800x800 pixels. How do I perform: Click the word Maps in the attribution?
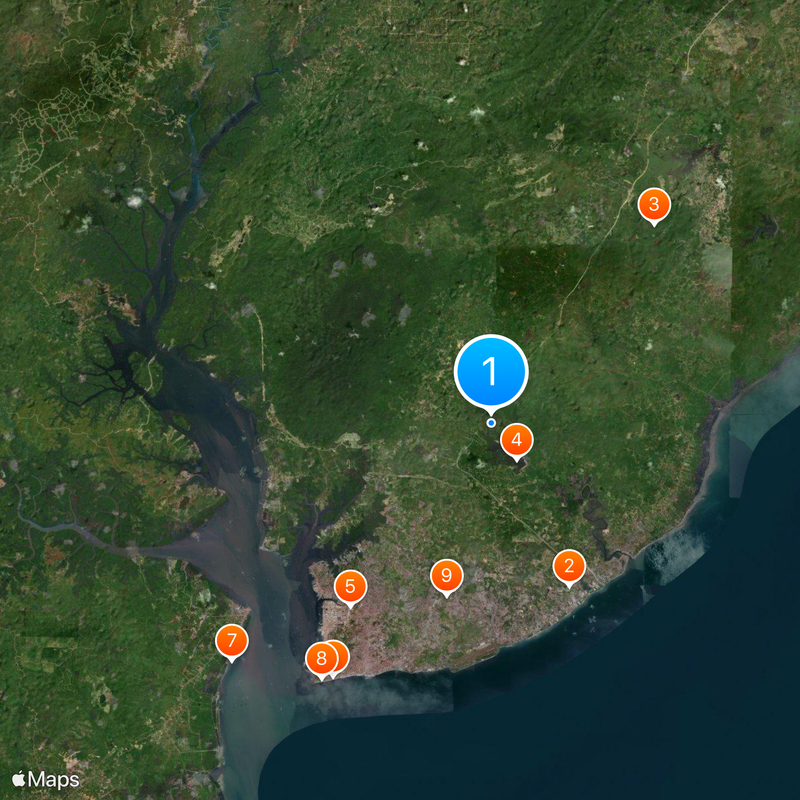pyautogui.click(x=54, y=780)
